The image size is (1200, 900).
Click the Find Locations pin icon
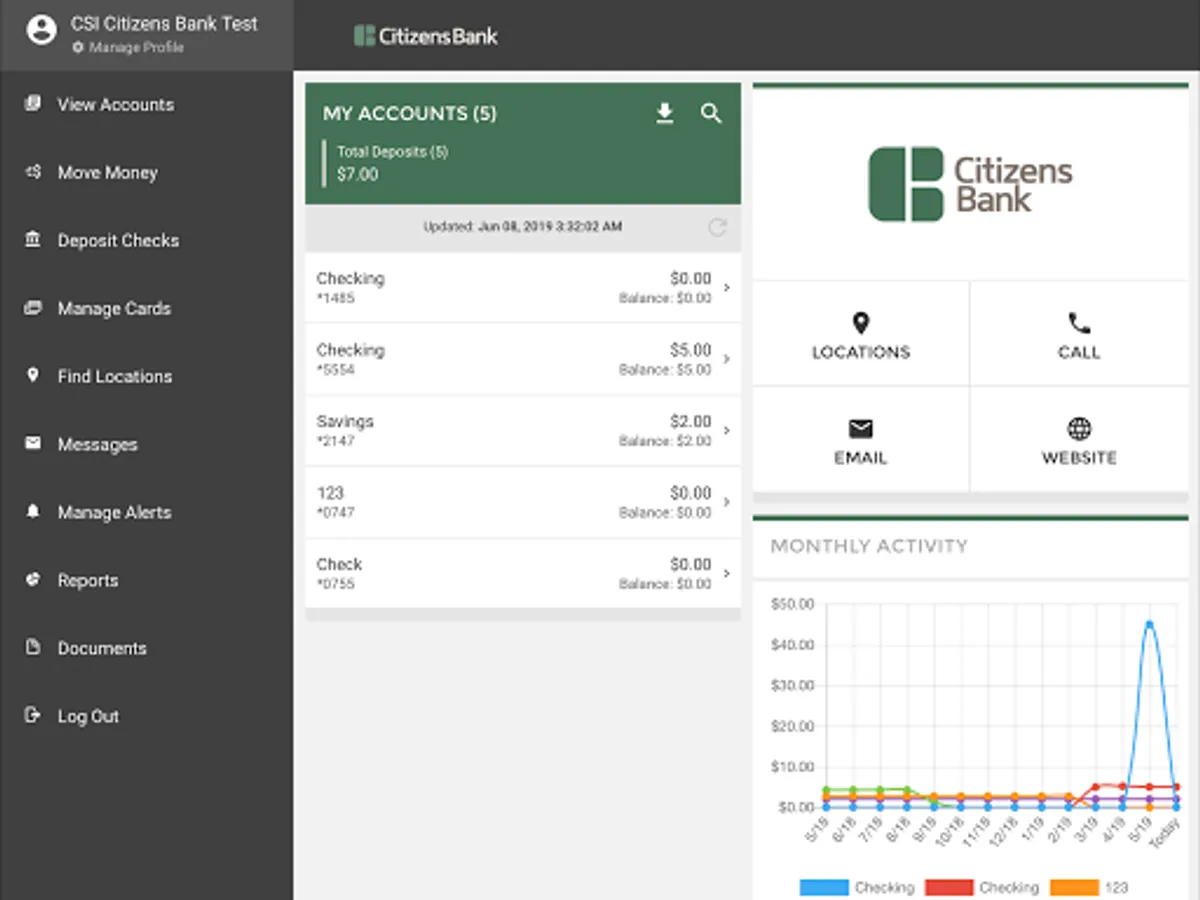33,375
